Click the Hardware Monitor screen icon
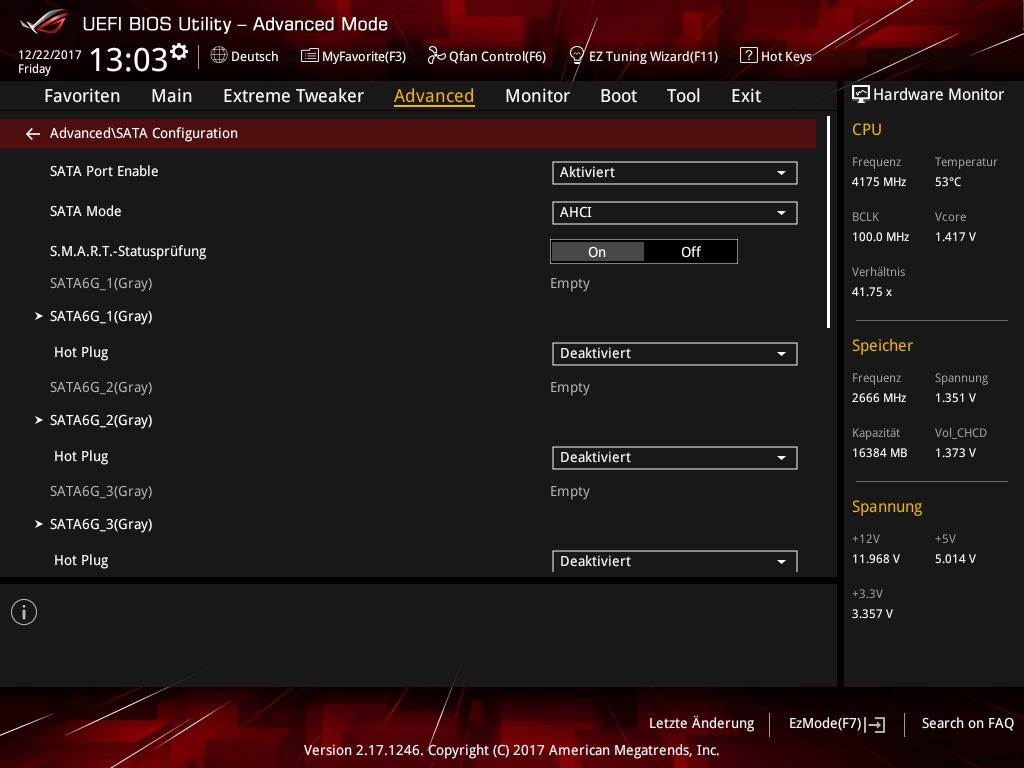The width and height of the screenshot is (1024, 768). (x=861, y=95)
